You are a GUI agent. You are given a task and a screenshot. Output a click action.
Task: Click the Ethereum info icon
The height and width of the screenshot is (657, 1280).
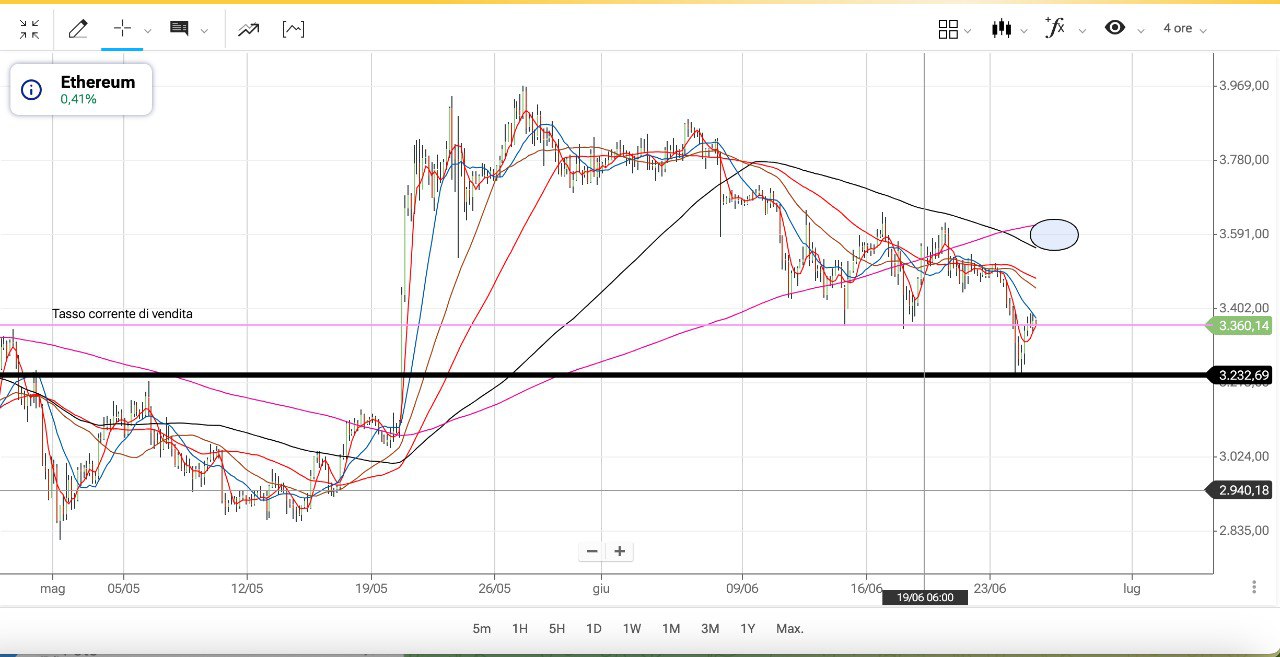point(32,90)
